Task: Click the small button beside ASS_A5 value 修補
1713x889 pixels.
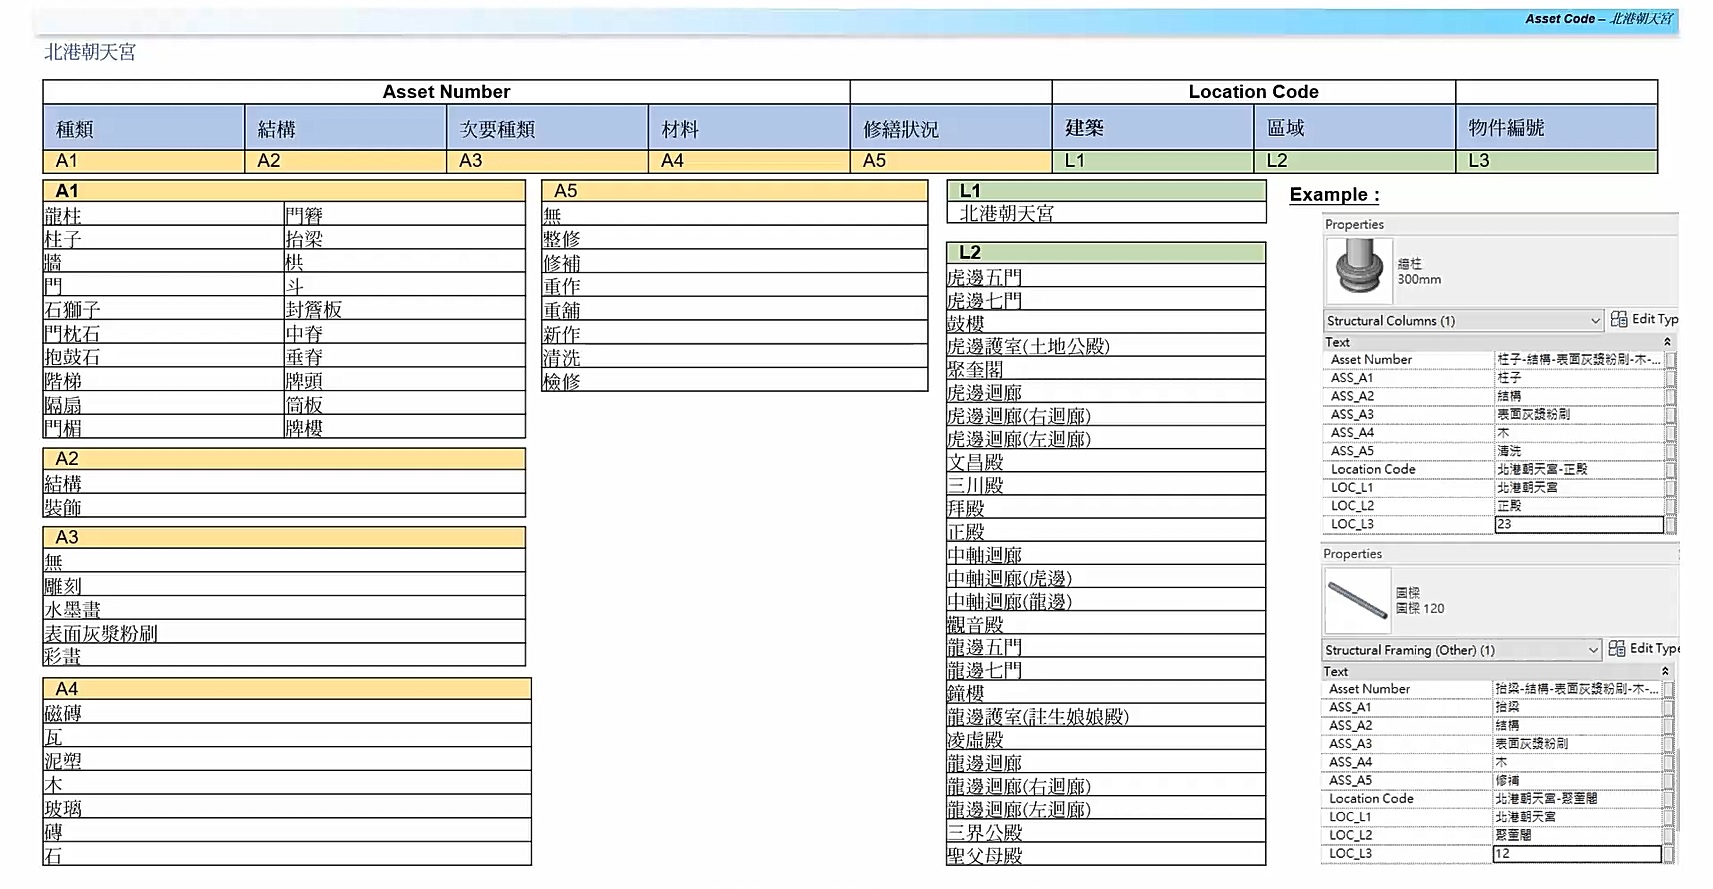Action: [1669, 781]
